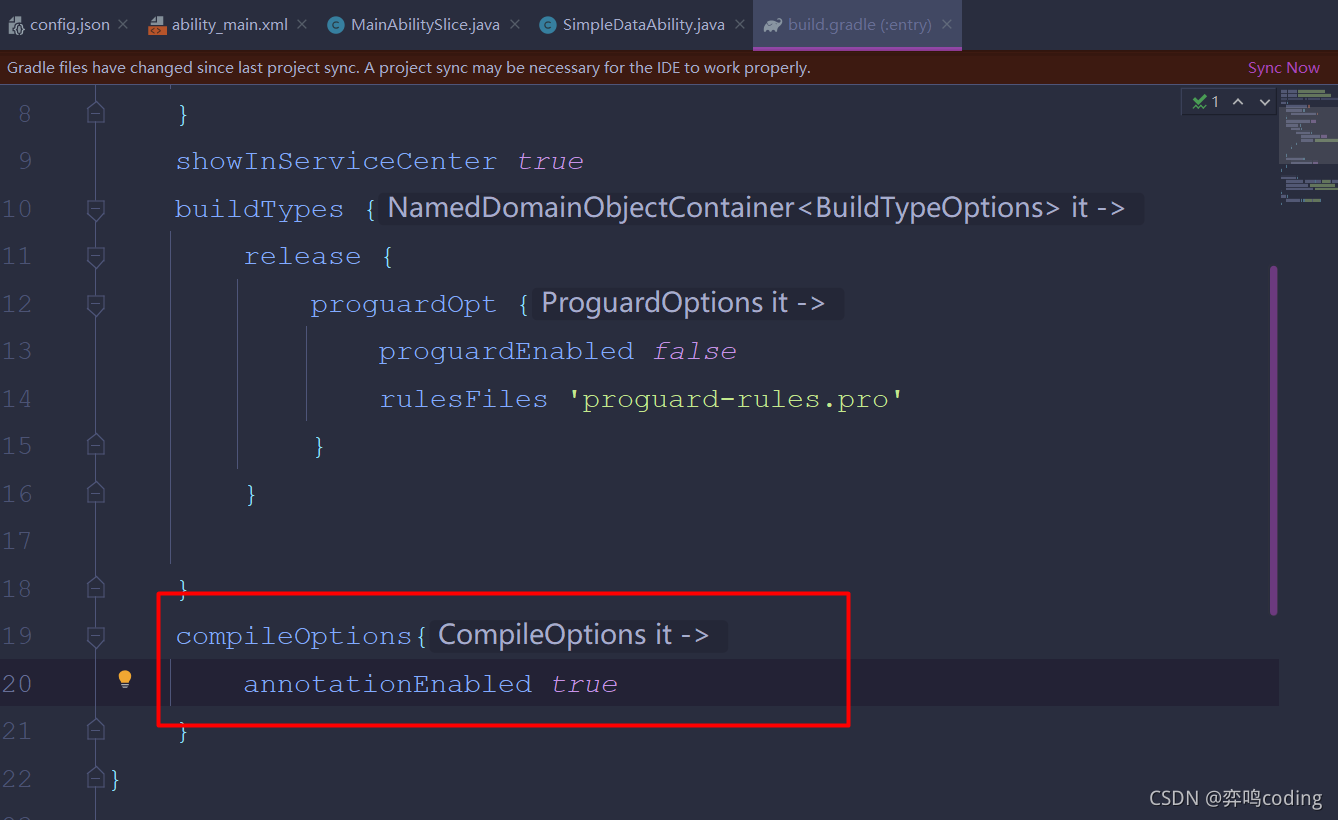The image size is (1338, 820).
Task: Go to previous highlighted problem arrow
Action: coord(1238,102)
